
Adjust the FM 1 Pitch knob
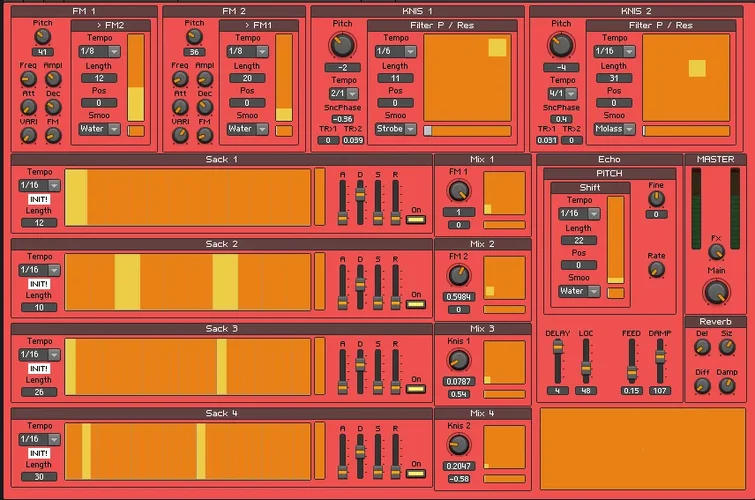coord(42,36)
